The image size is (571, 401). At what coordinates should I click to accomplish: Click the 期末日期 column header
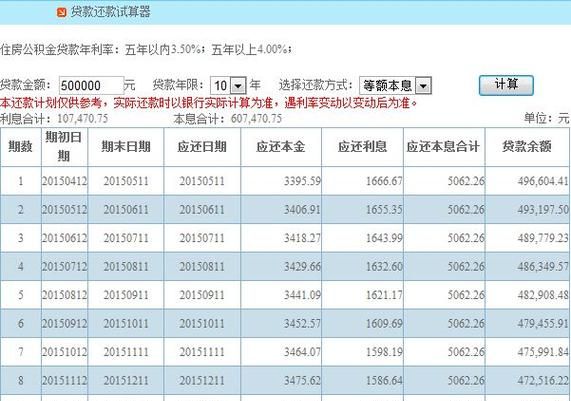tap(126, 147)
